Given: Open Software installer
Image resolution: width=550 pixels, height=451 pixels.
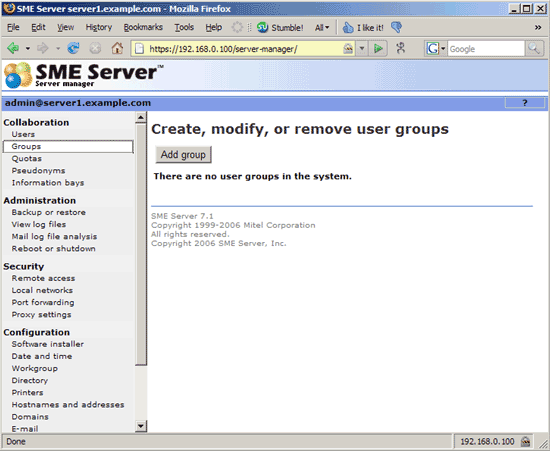Looking at the screenshot, I should (47, 344).
